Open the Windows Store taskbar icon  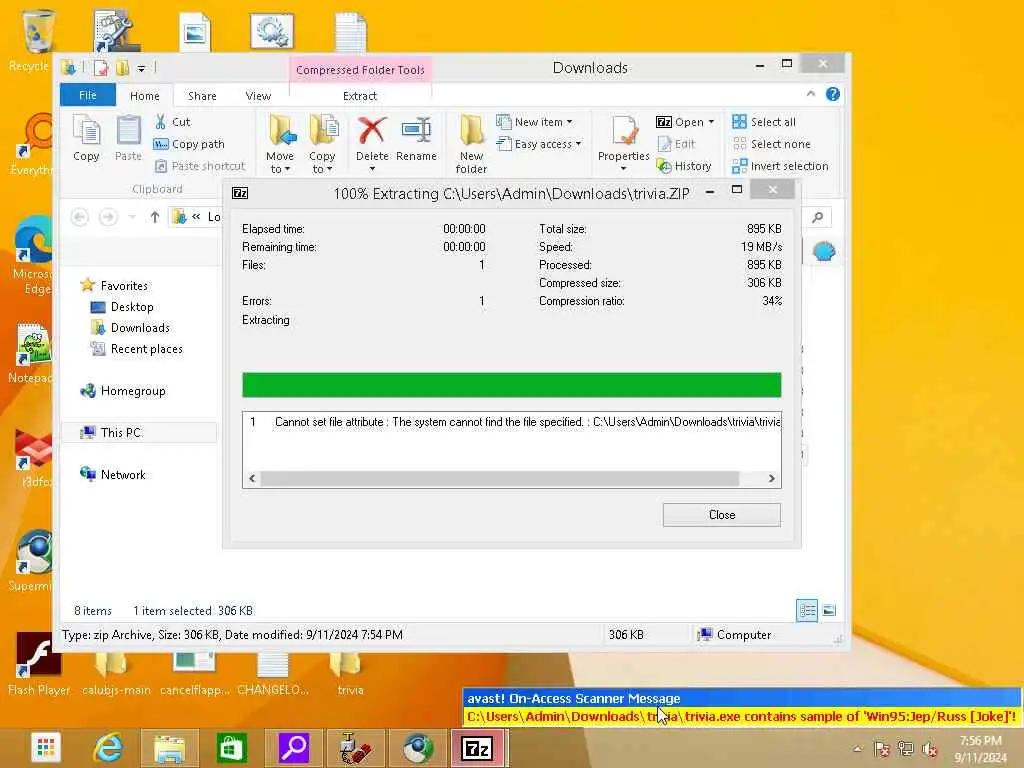[231, 748]
